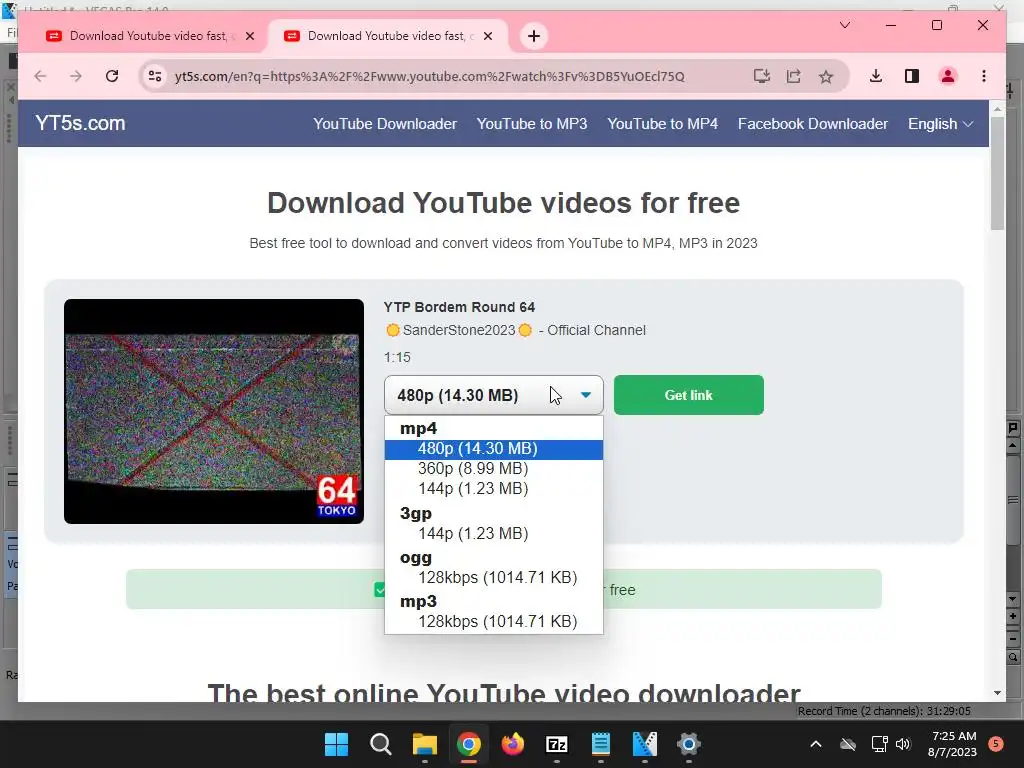The width and height of the screenshot is (1024, 768).
Task: Open Windows Start menu
Action: pos(337,744)
